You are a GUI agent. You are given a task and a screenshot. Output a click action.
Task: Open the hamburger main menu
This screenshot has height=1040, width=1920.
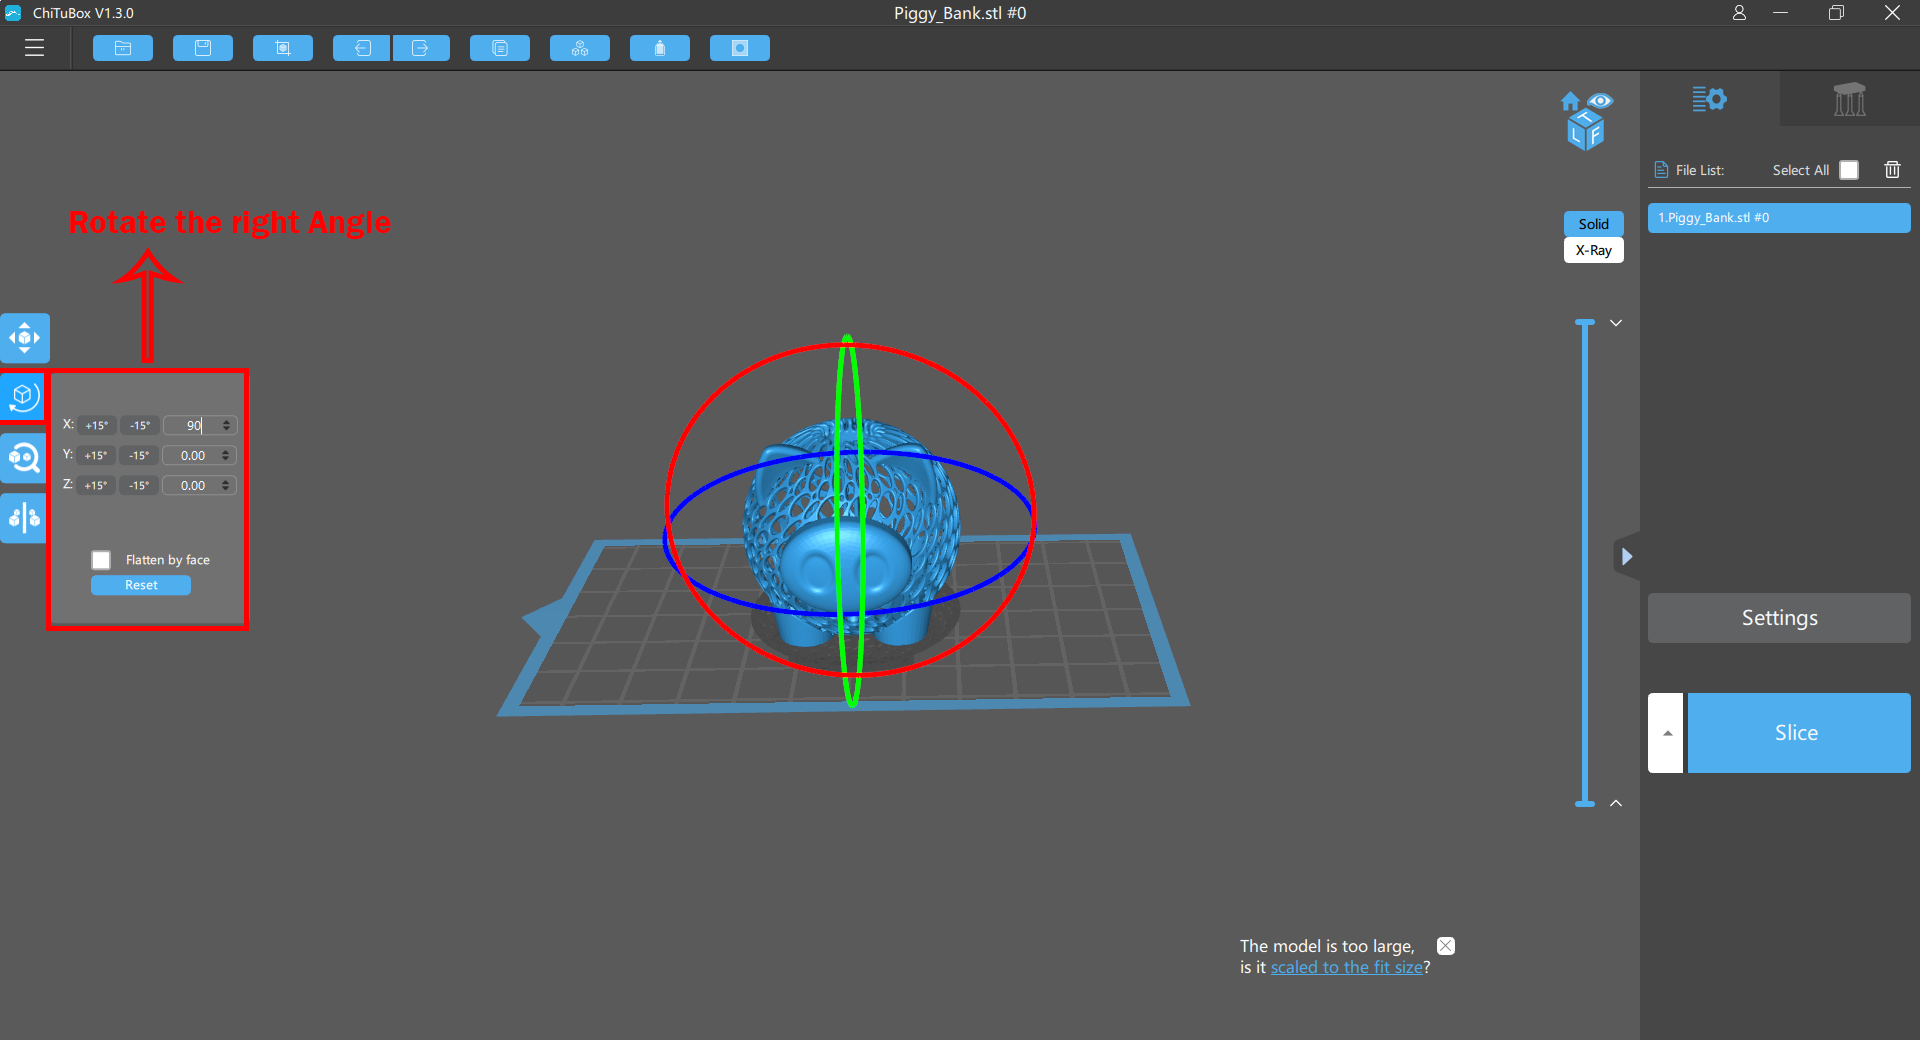tap(35, 48)
